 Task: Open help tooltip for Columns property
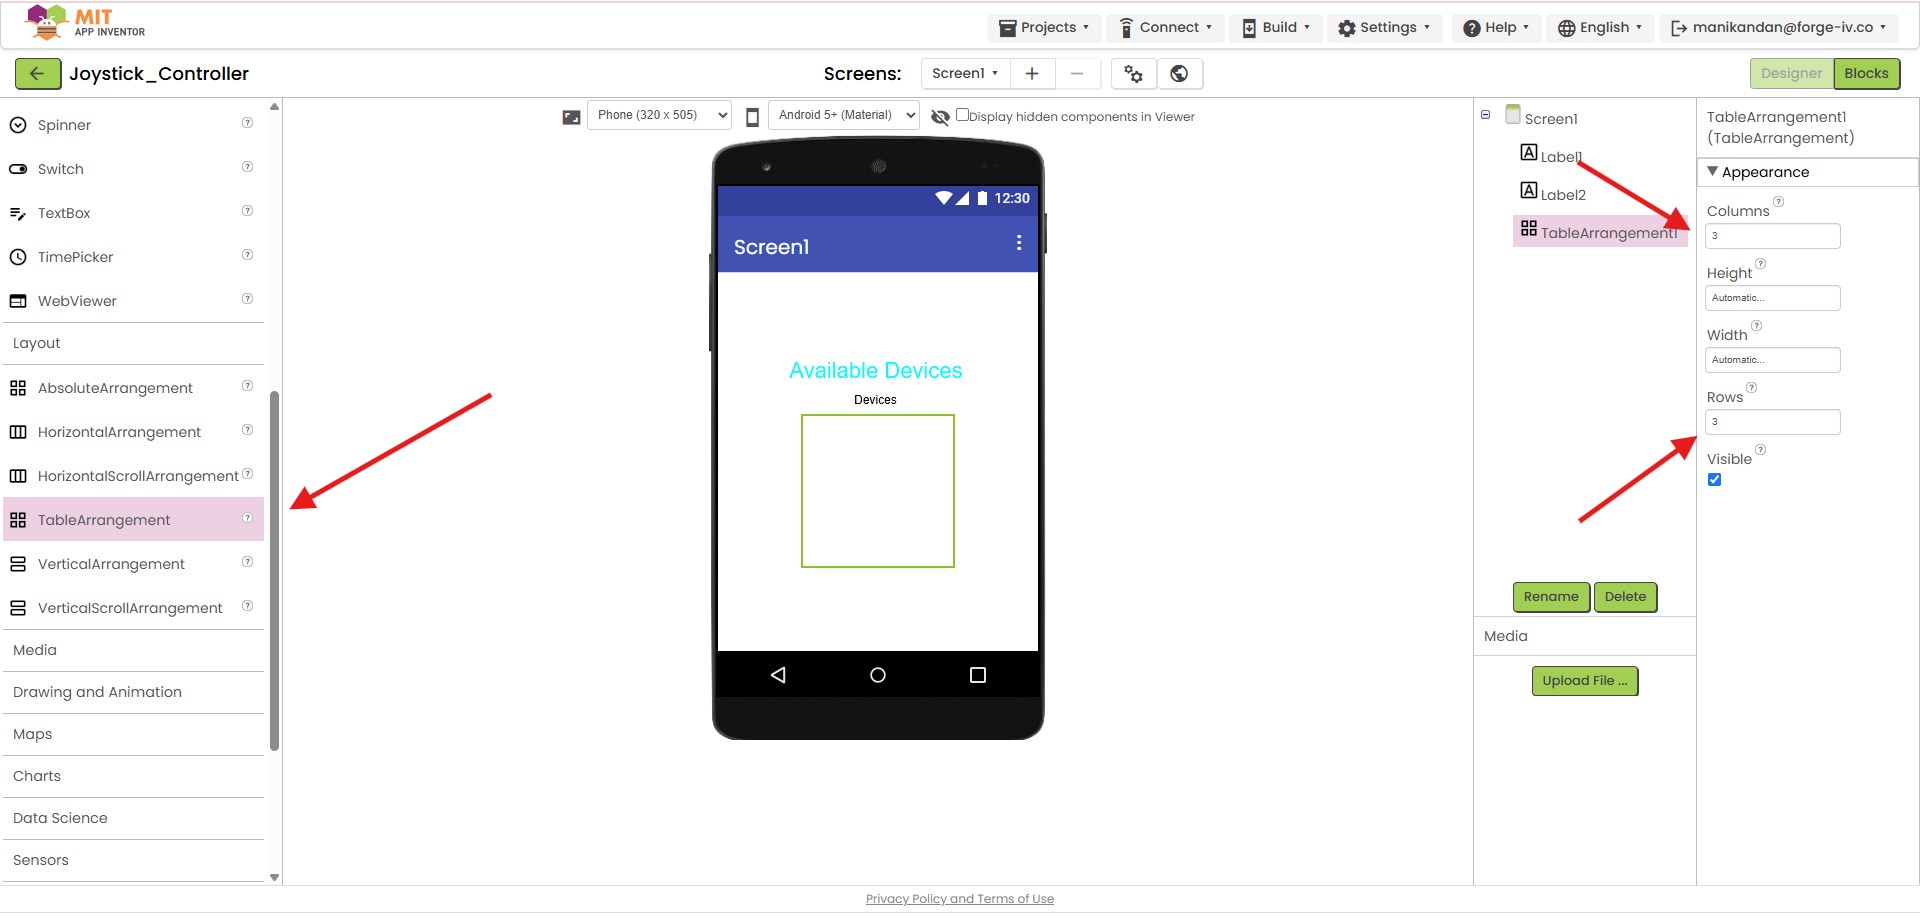pos(1778,202)
